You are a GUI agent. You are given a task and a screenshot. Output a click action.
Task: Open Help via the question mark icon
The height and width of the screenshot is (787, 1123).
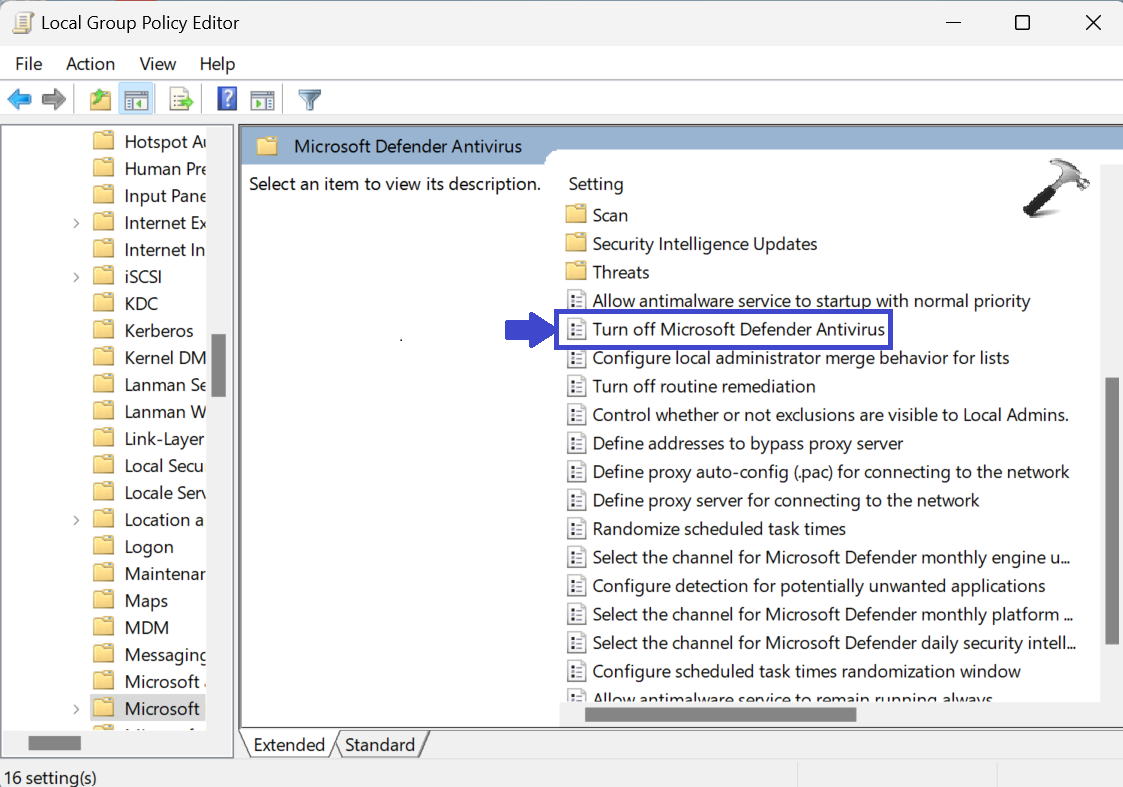[x=227, y=99]
